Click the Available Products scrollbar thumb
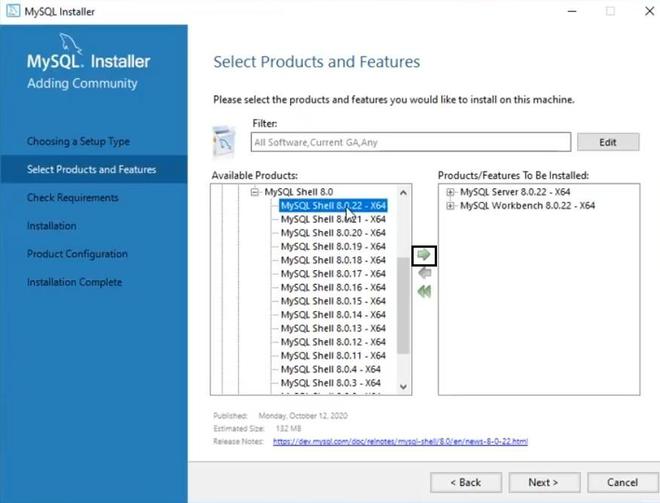The width and height of the screenshot is (660, 503). [403, 305]
